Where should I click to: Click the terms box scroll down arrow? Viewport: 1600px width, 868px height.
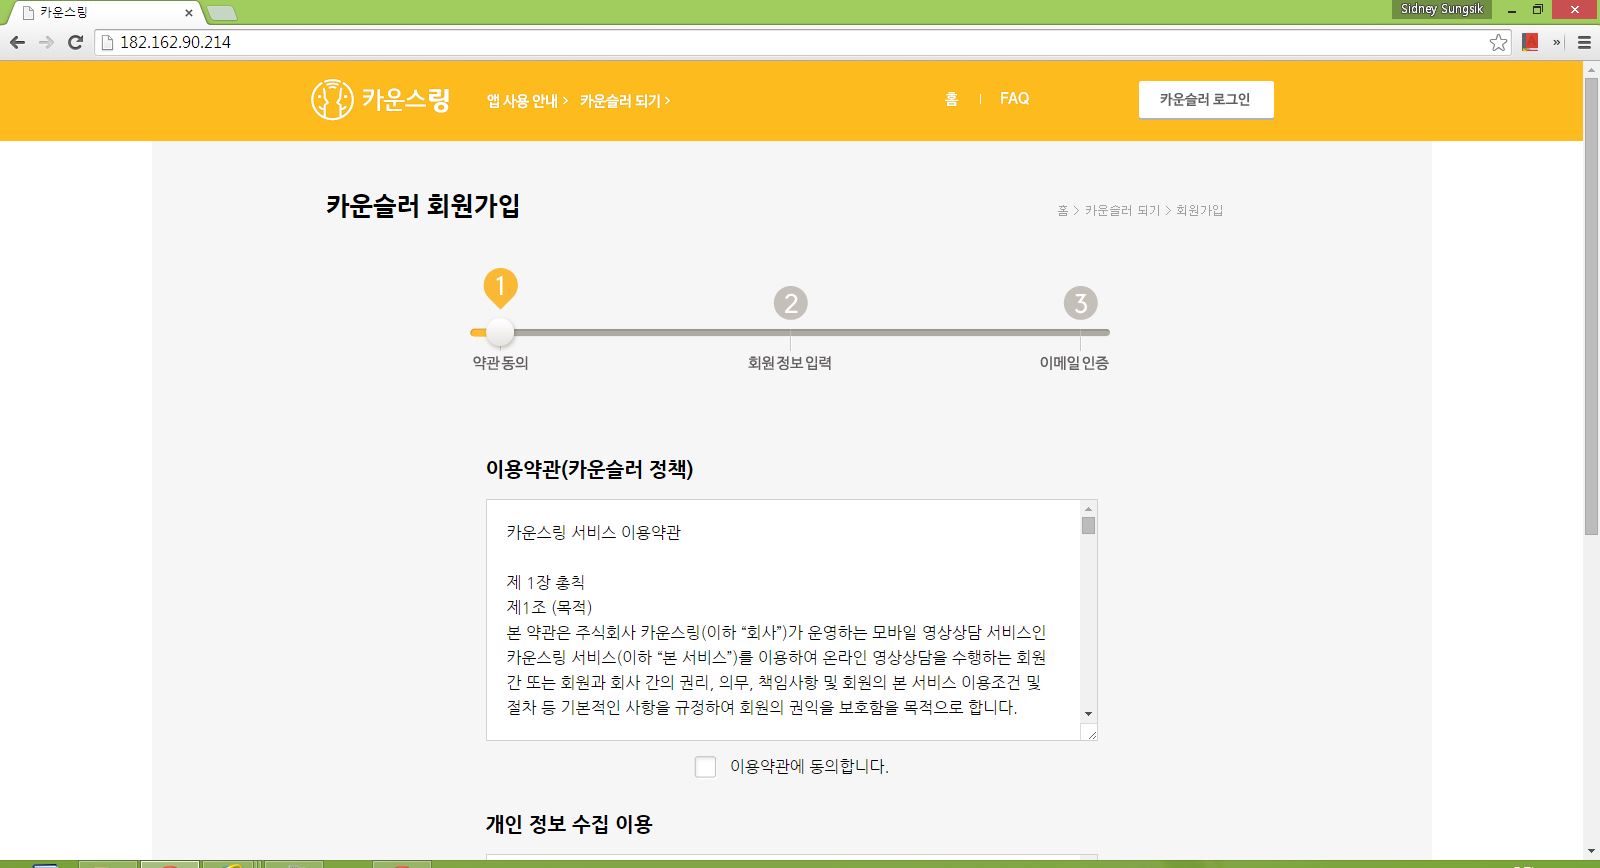coord(1089,714)
